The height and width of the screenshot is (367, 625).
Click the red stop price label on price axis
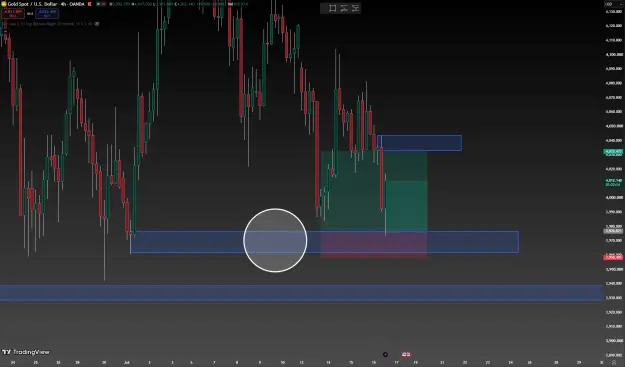click(x=613, y=257)
